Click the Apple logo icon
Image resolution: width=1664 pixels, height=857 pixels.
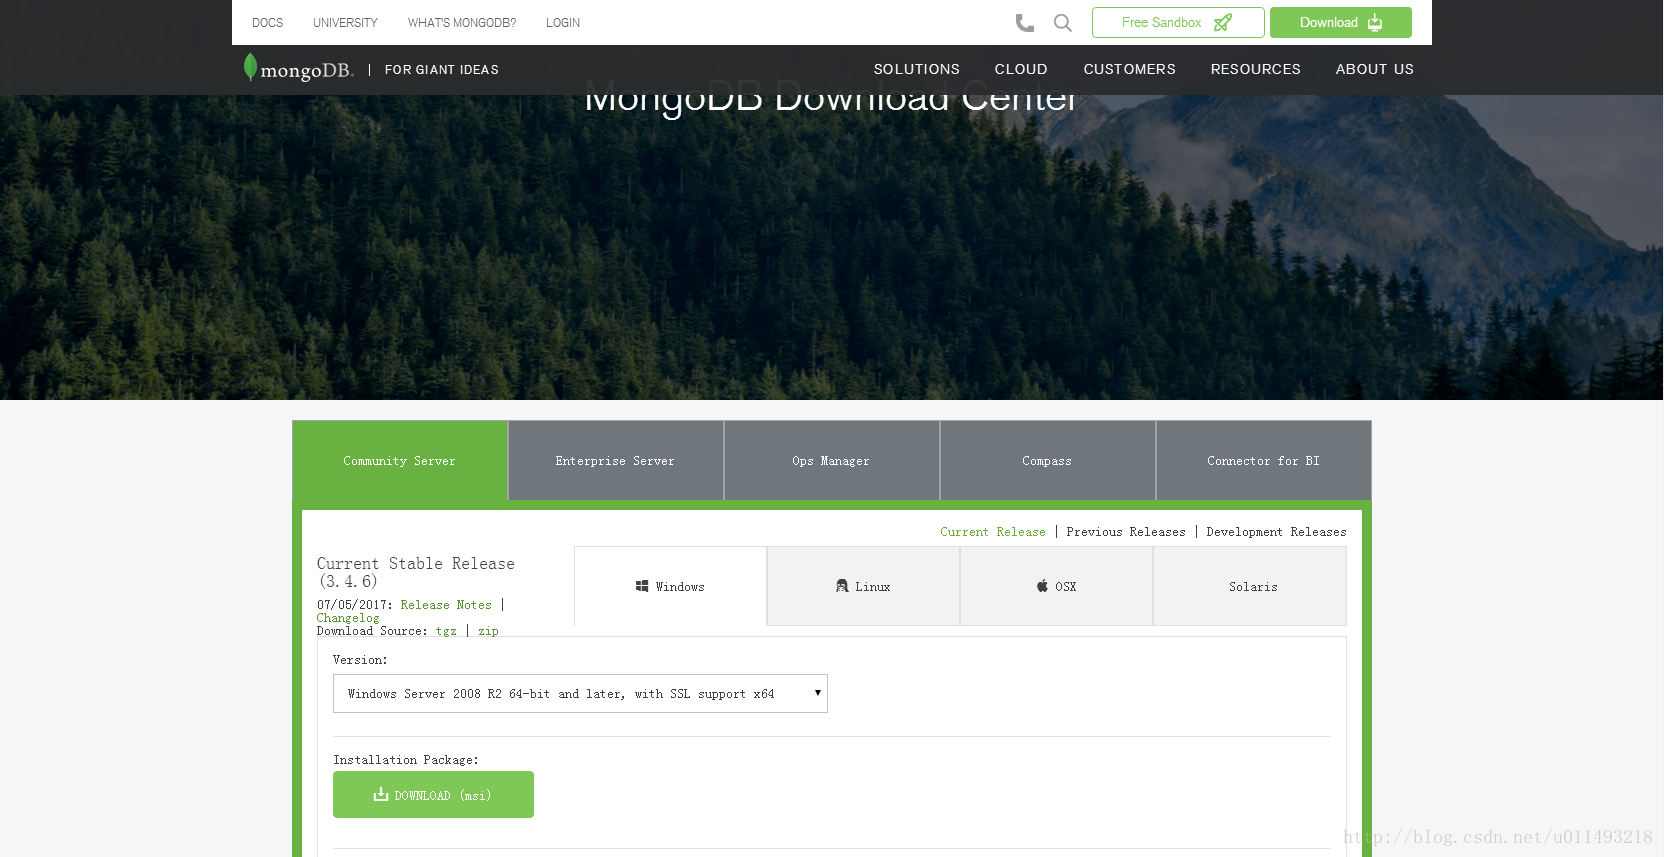[x=1042, y=586]
